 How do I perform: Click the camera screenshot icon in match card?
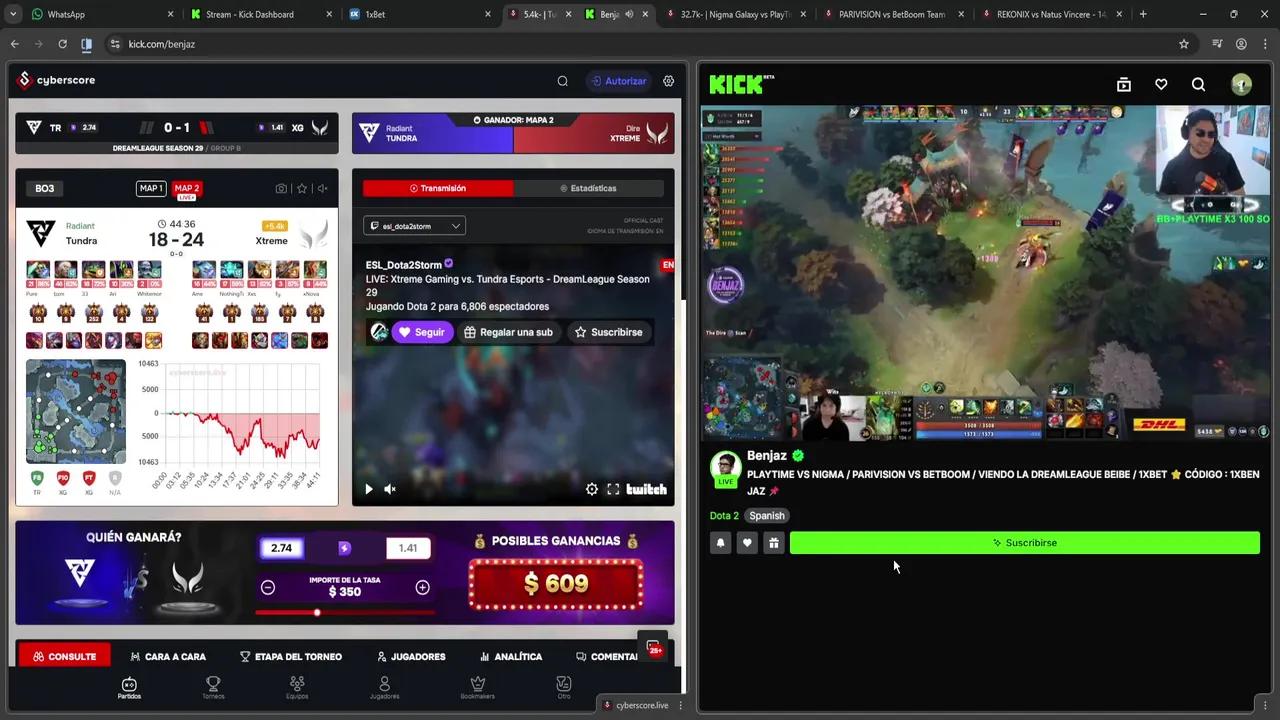[281, 188]
